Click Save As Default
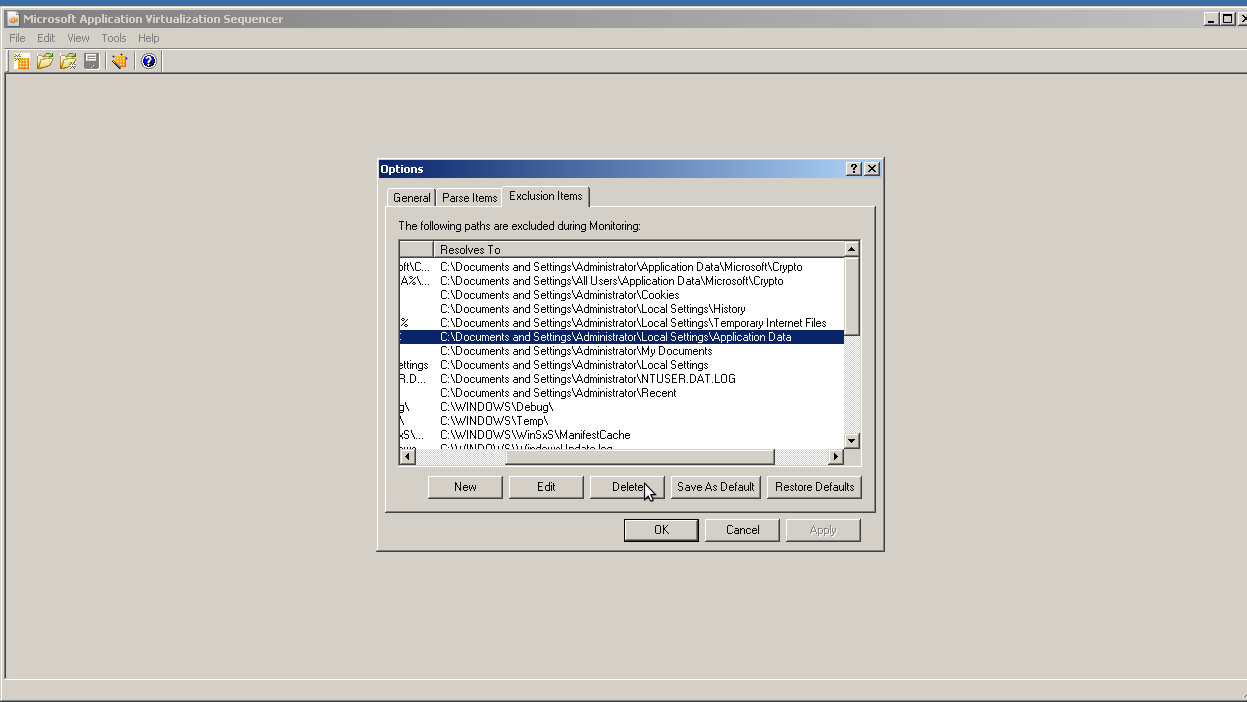Viewport: 1247px width, 702px height. coord(716,487)
